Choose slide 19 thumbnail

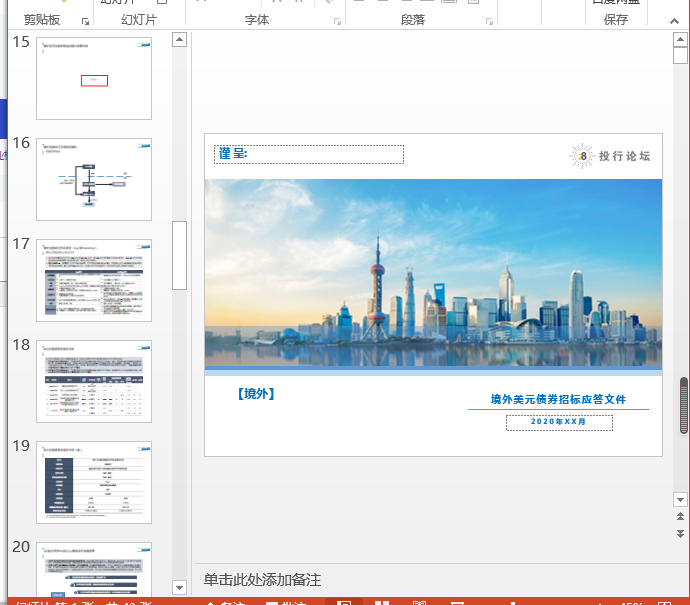[x=94, y=482]
